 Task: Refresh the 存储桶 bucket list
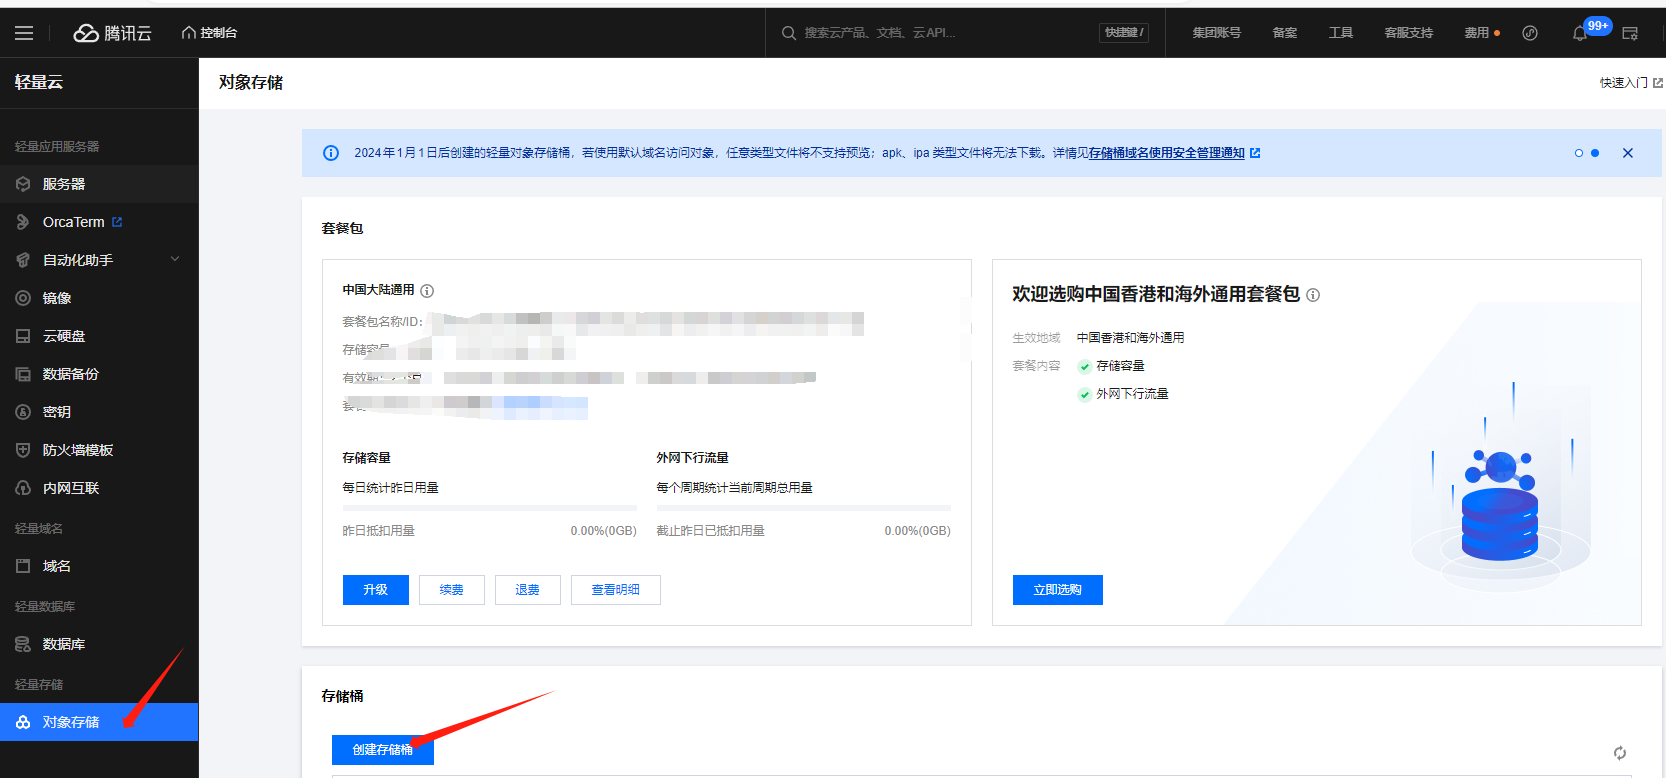[x=1620, y=753]
